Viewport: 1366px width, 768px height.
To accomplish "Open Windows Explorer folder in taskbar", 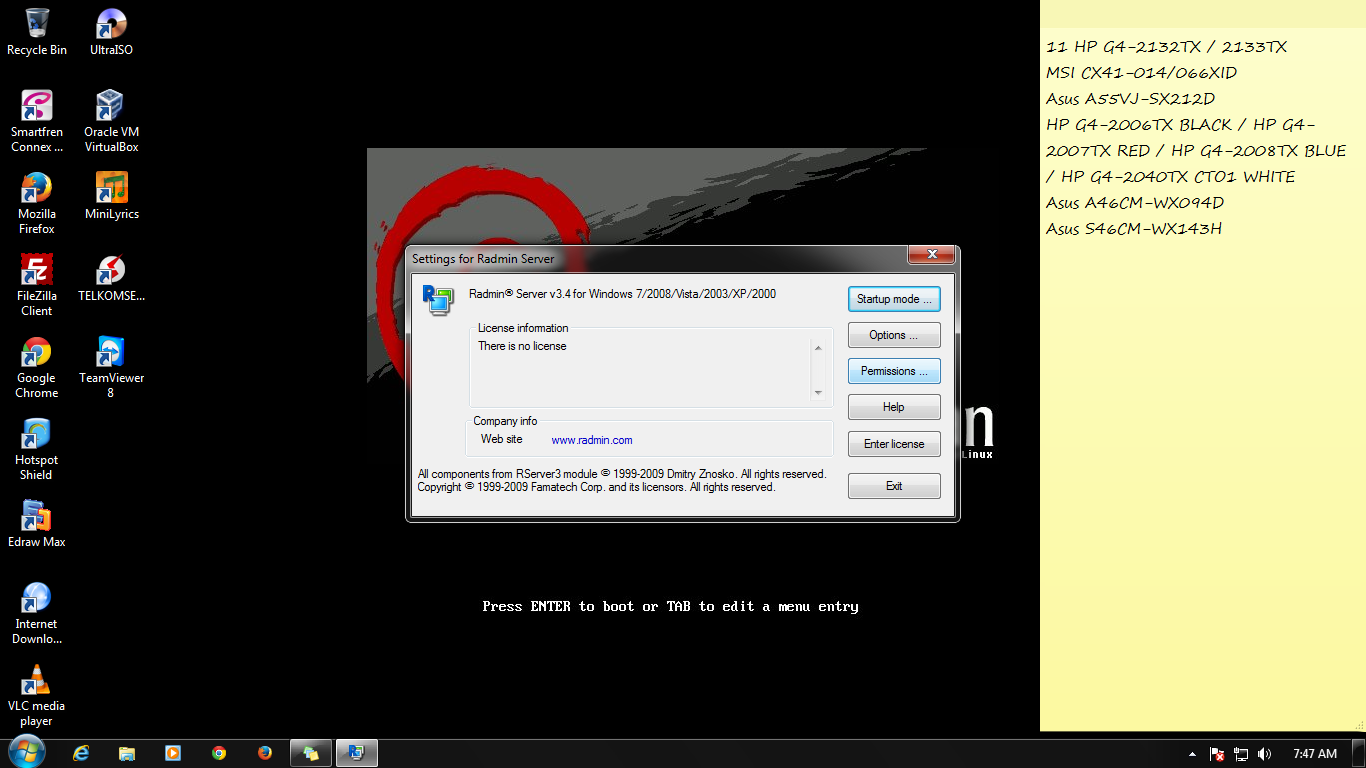I will click(127, 753).
